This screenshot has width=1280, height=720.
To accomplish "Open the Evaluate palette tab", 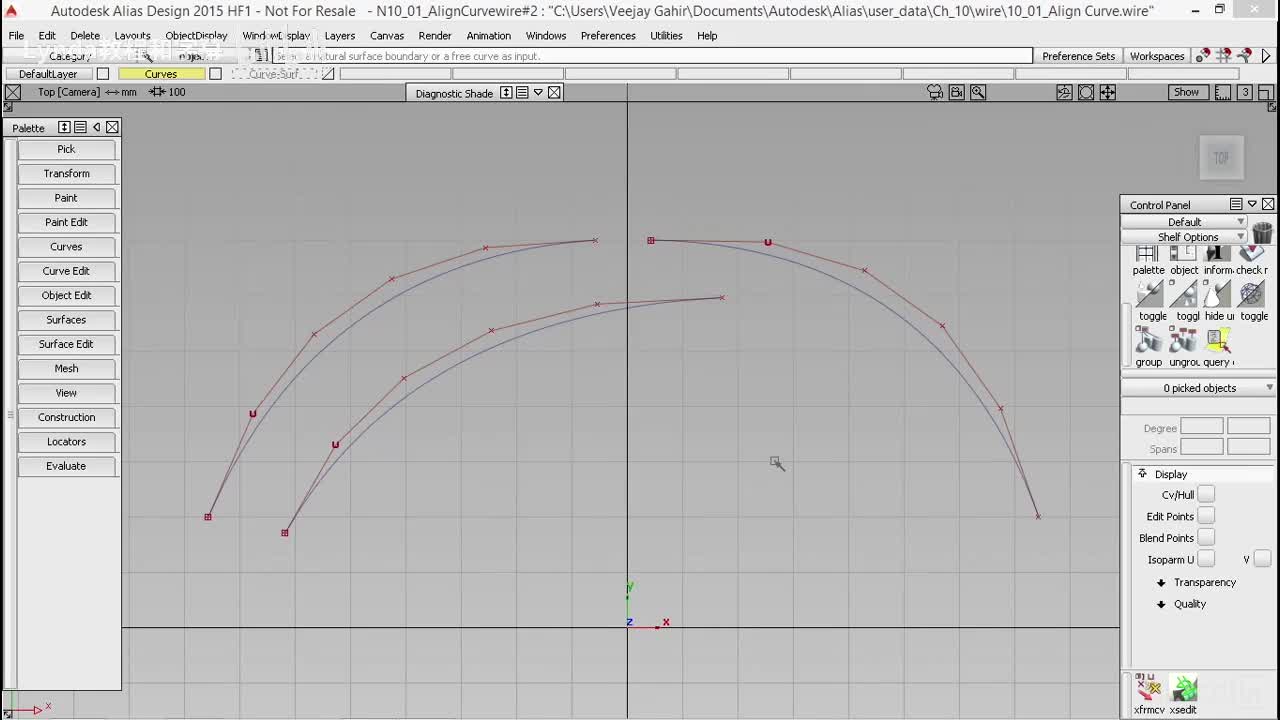I will pyautogui.click(x=66, y=466).
